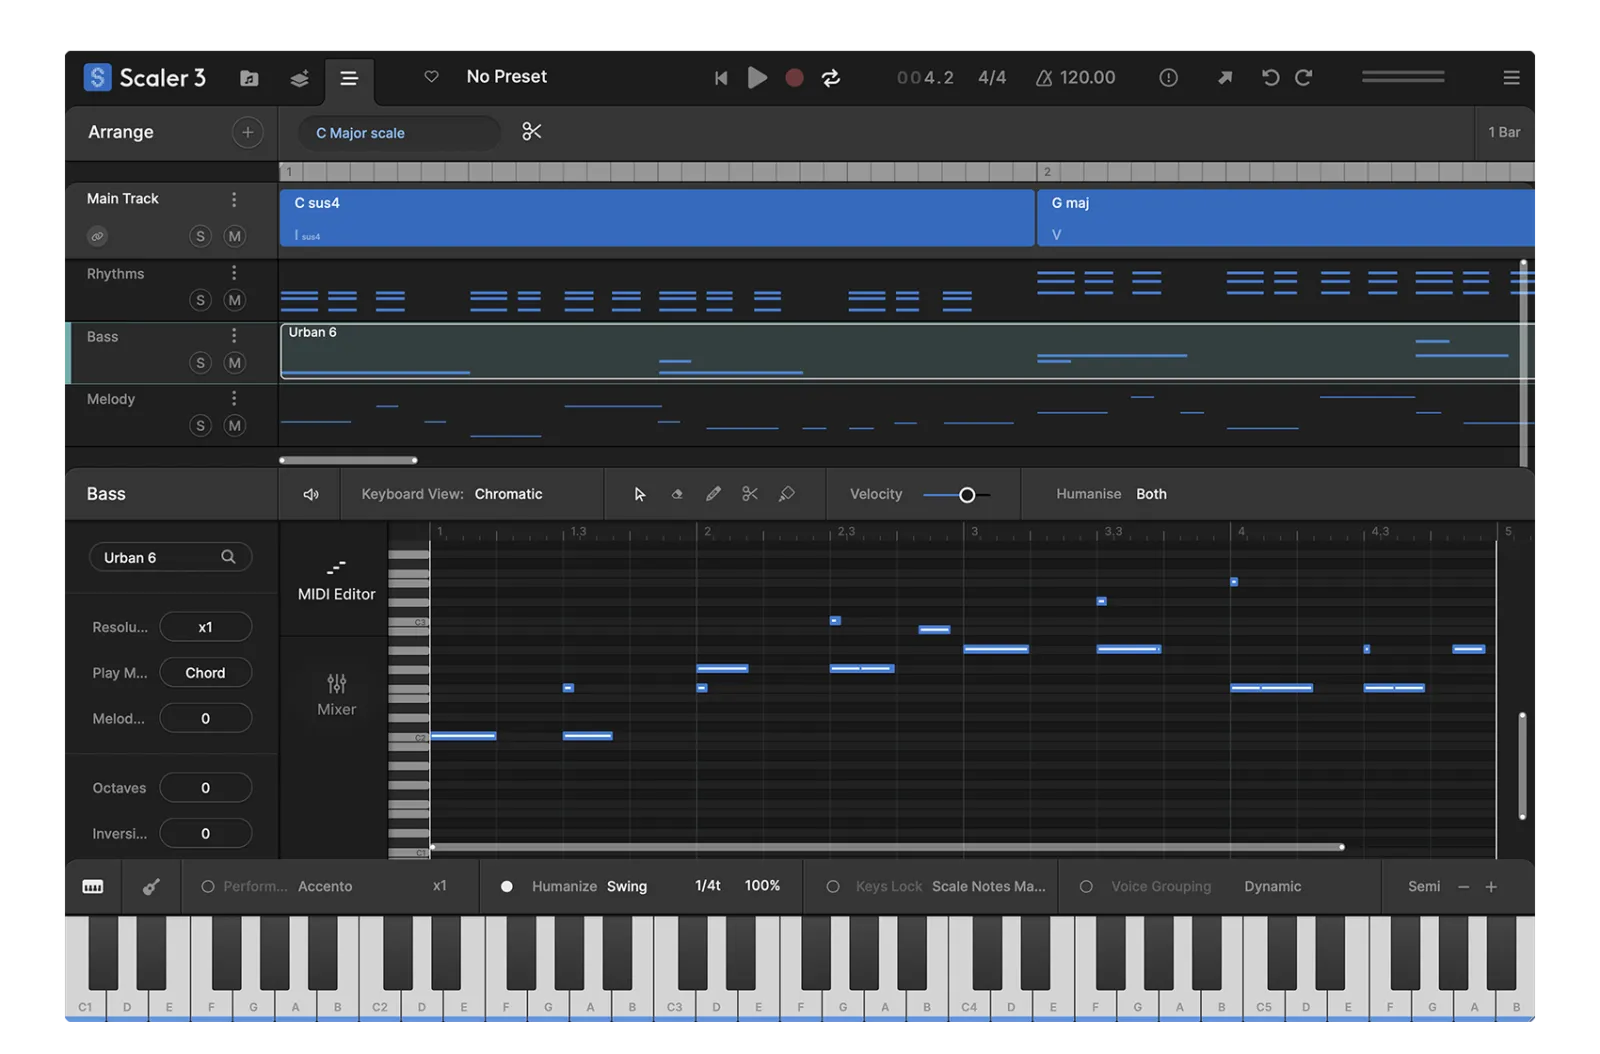Solo the Main Track

200,236
